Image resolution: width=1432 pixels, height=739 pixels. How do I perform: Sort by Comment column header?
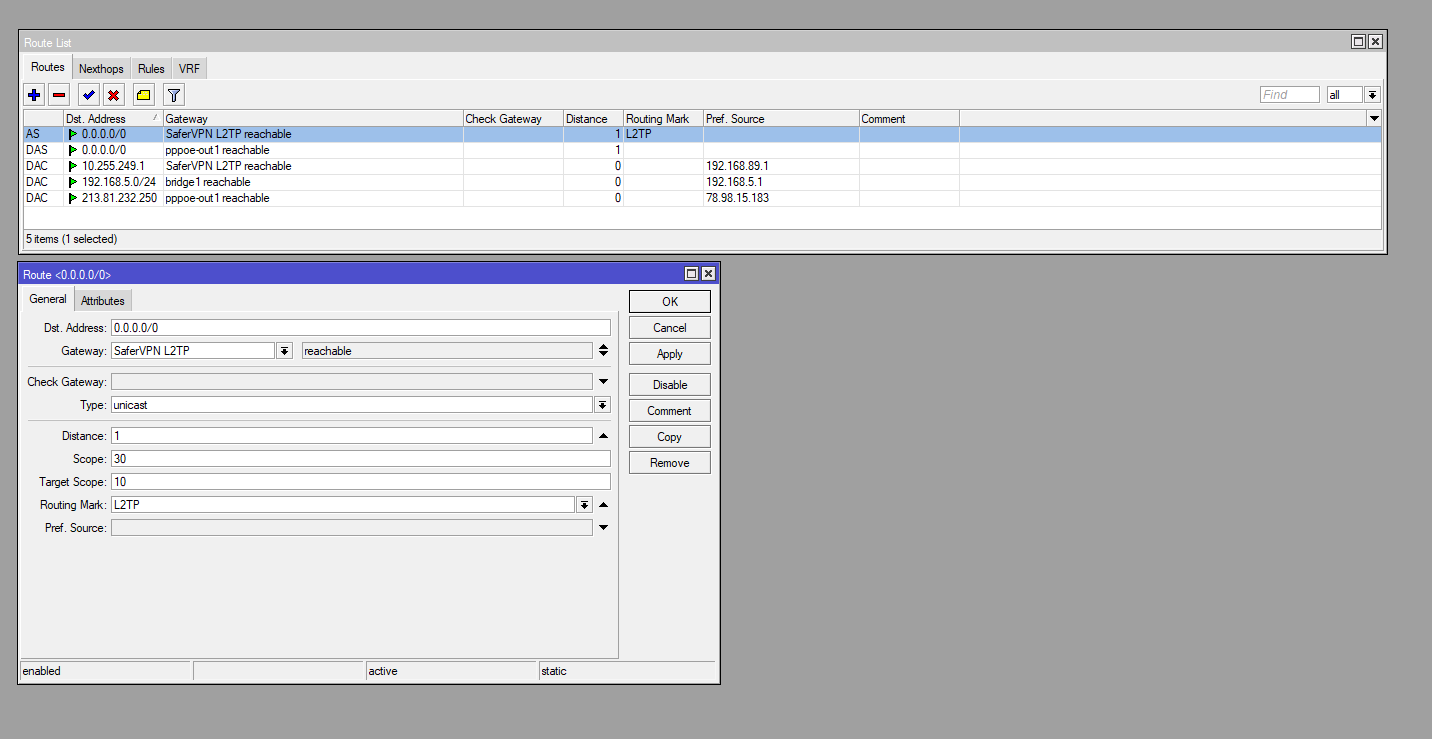click(909, 118)
